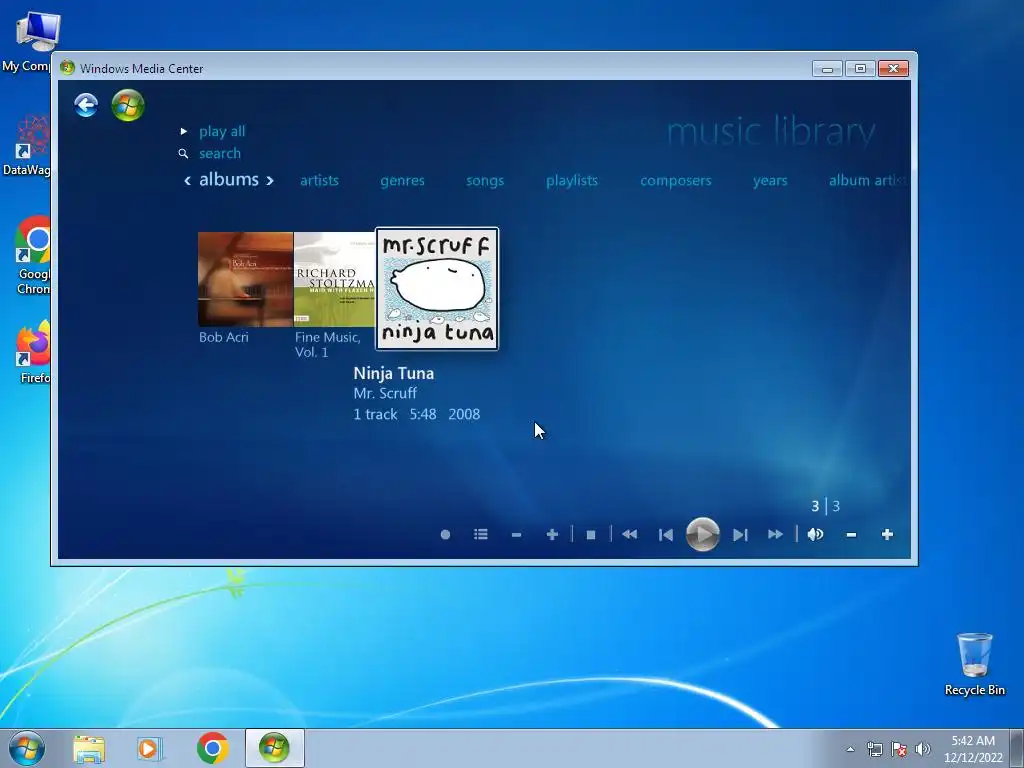
Task: Rewind using the double left arrows
Action: 630,535
